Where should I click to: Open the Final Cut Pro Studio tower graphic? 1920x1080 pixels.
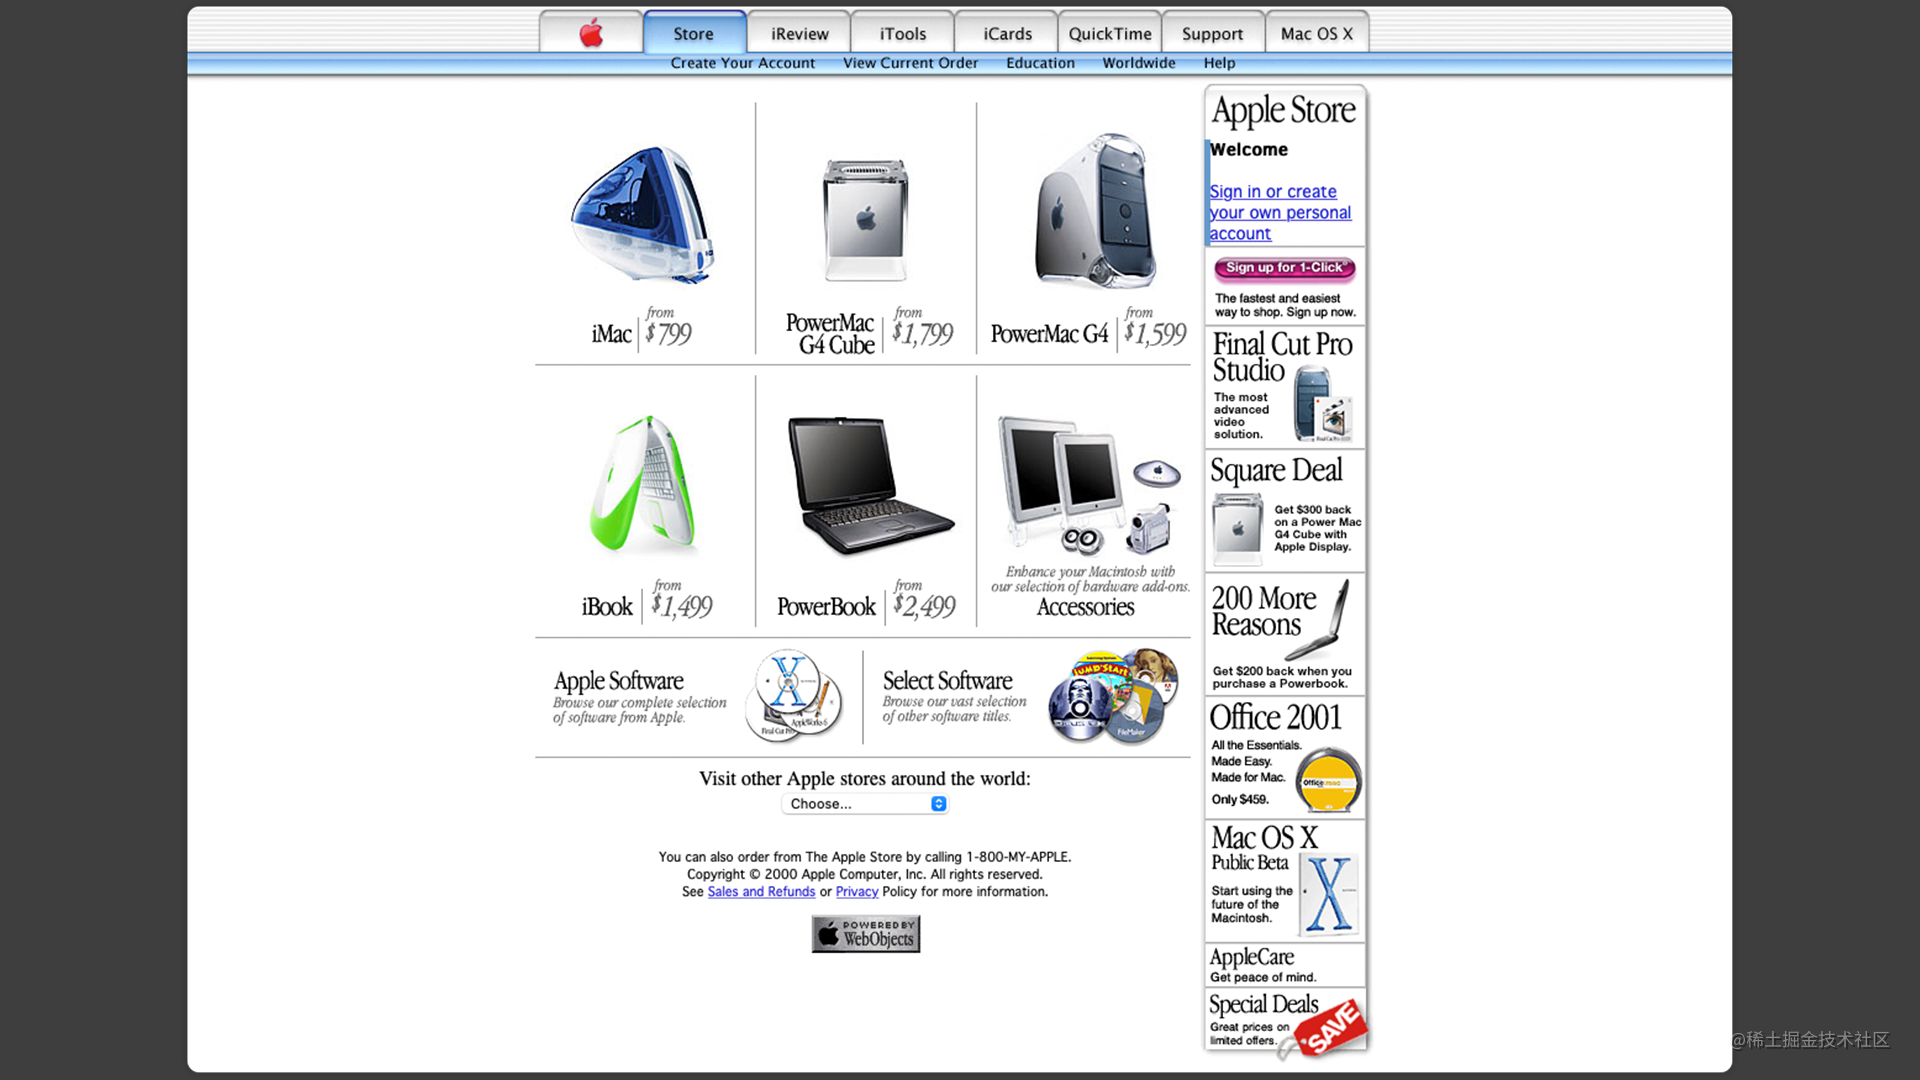point(1322,404)
